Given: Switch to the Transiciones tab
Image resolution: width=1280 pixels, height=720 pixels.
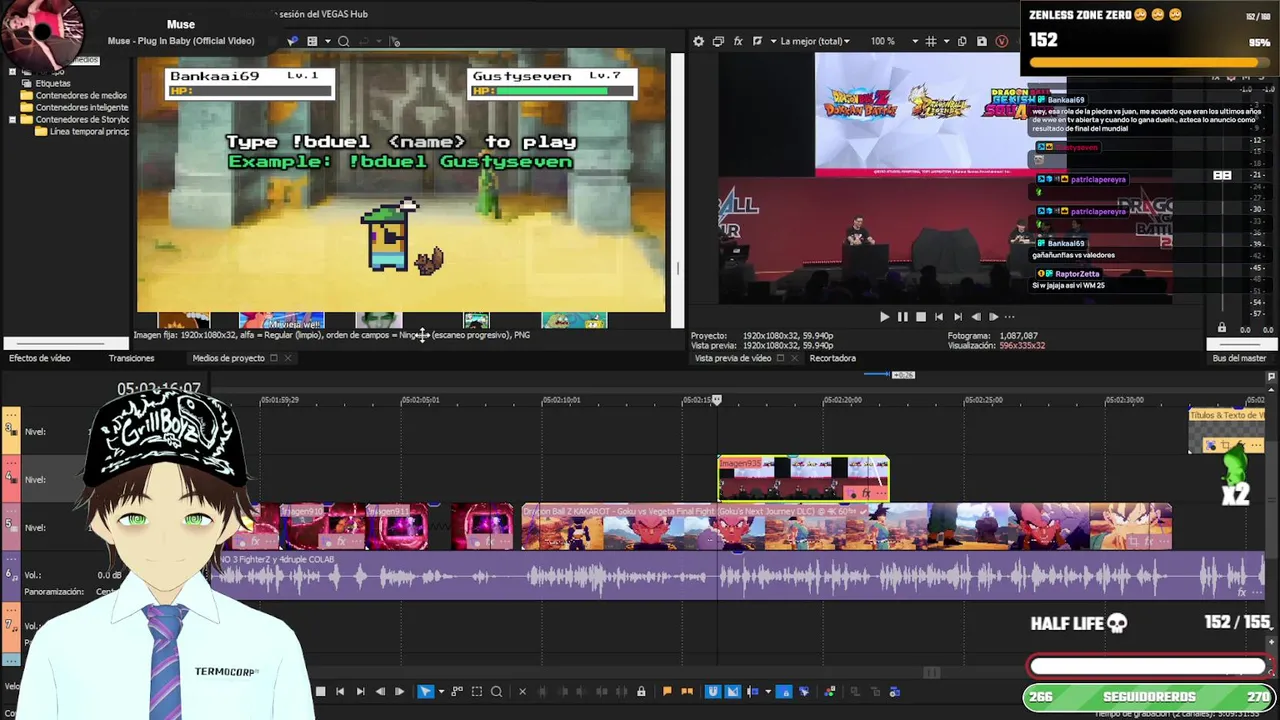Looking at the screenshot, I should point(131,358).
